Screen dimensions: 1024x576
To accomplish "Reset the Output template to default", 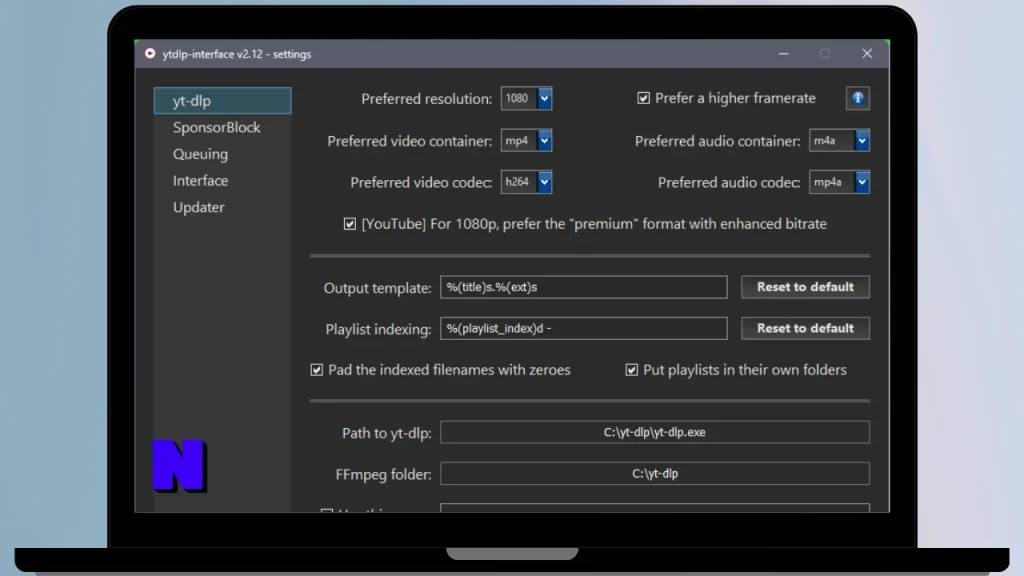I will 805,287.
